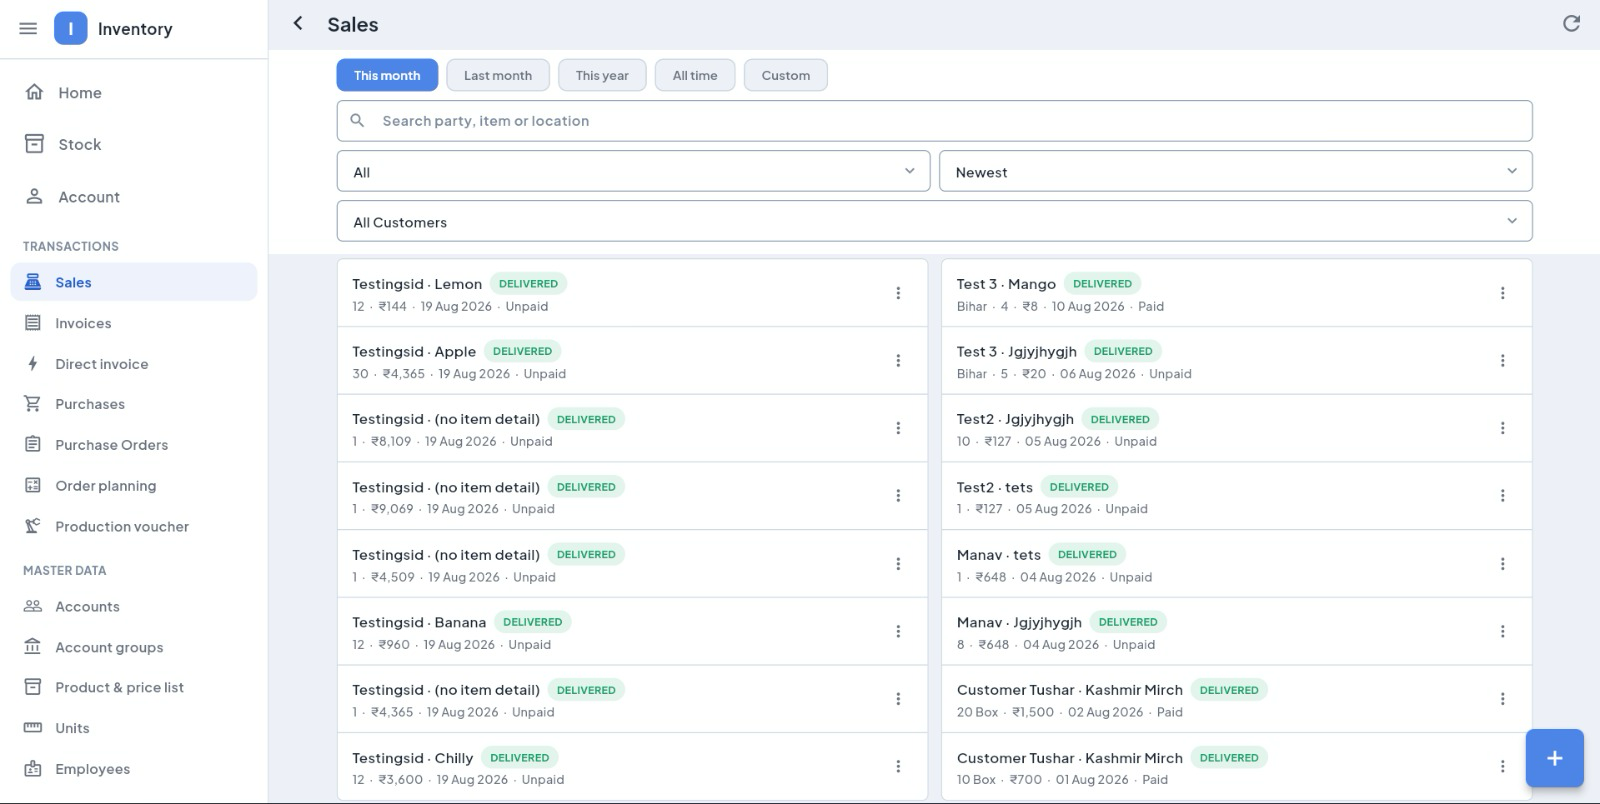Open options for Kashmir Mirch 20 Box sale
This screenshot has width=1600, height=804.
pyautogui.click(x=1502, y=699)
